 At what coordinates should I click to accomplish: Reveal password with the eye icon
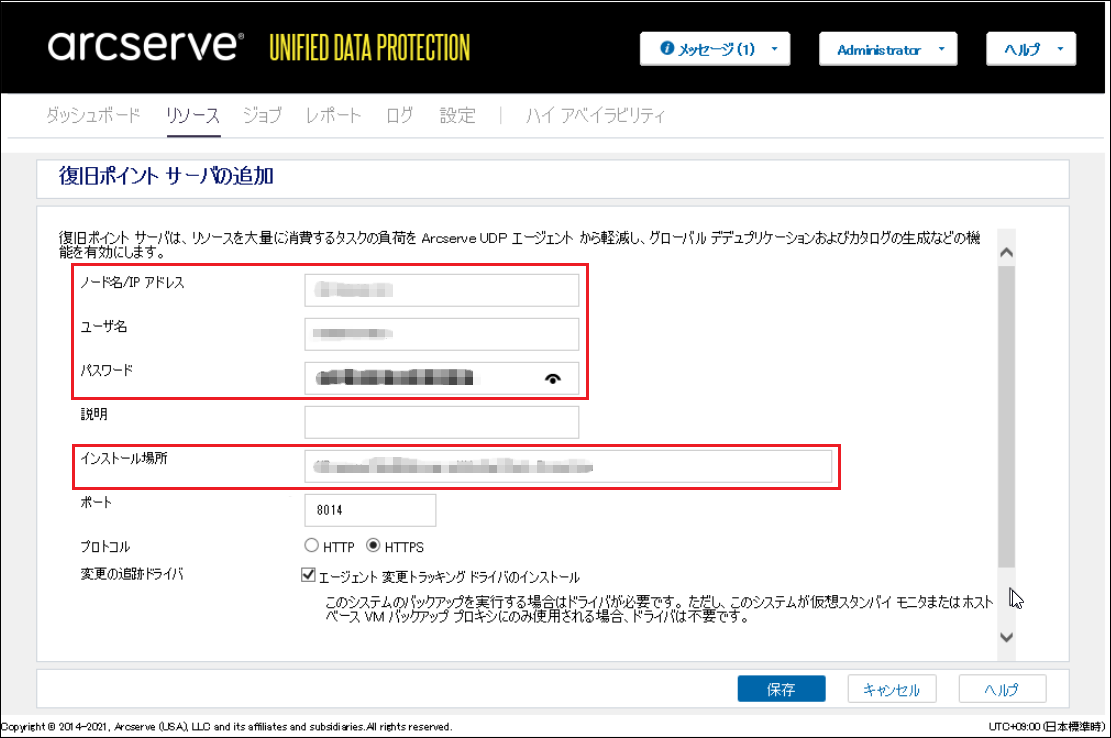pos(553,379)
